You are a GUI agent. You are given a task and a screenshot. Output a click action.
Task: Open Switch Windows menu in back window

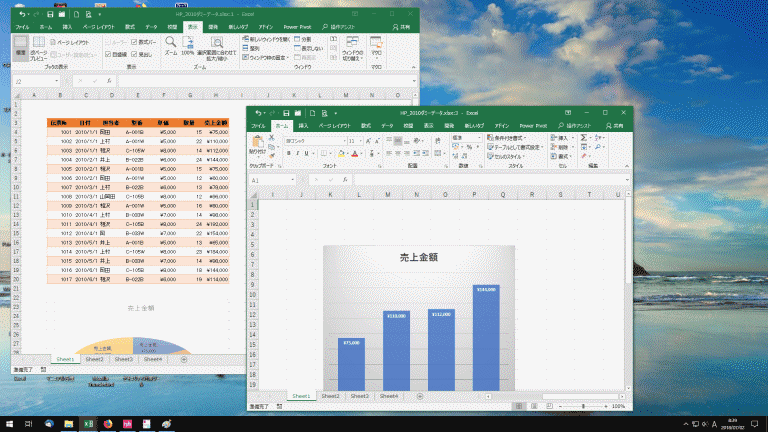(352, 48)
